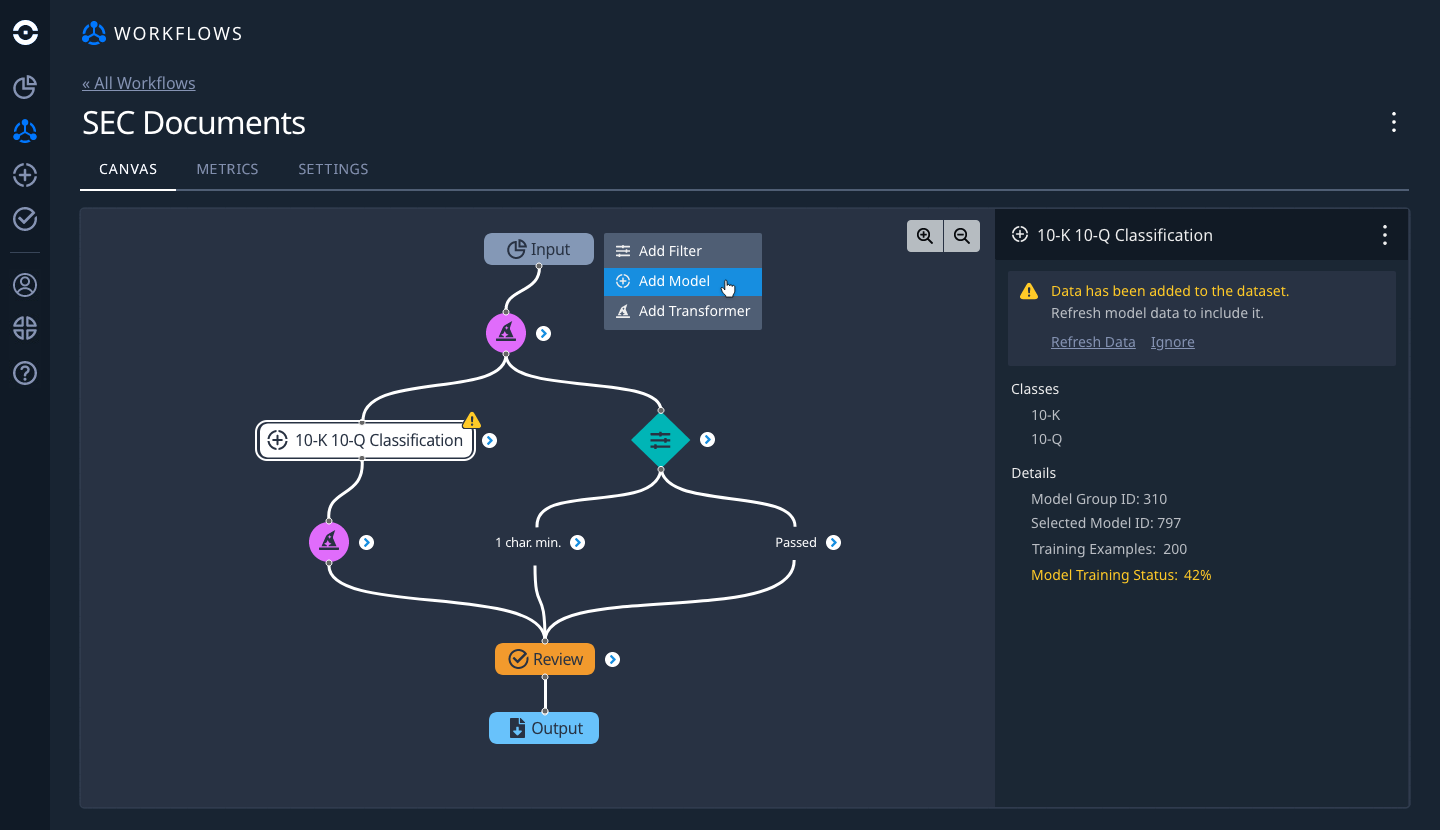Open the SETTINGS tab
This screenshot has height=830, width=1440.
pos(333,169)
